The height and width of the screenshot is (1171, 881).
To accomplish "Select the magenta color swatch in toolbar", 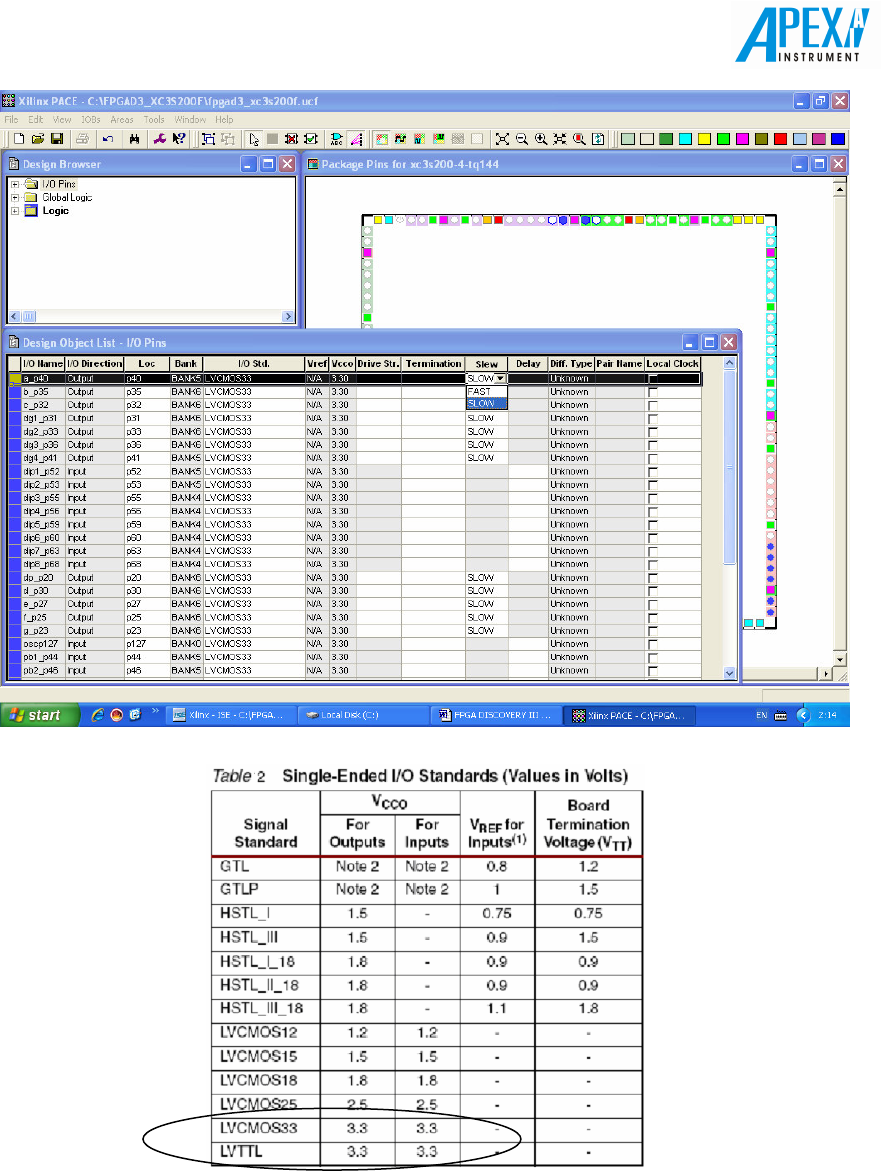I will [742, 139].
